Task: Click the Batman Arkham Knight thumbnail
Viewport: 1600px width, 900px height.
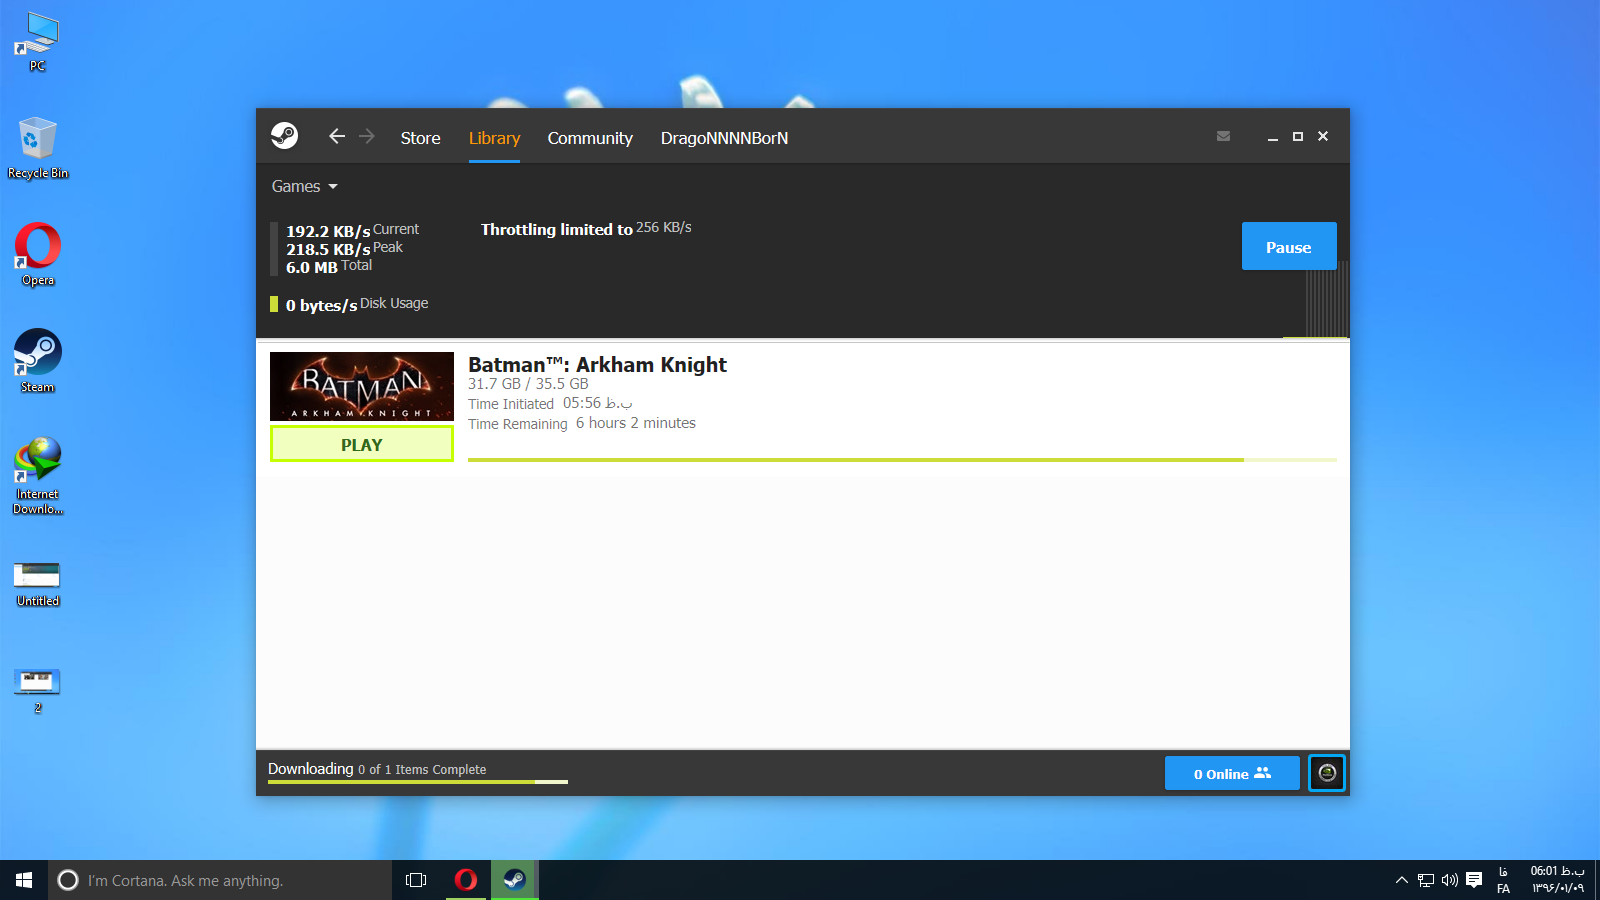Action: coord(362,386)
